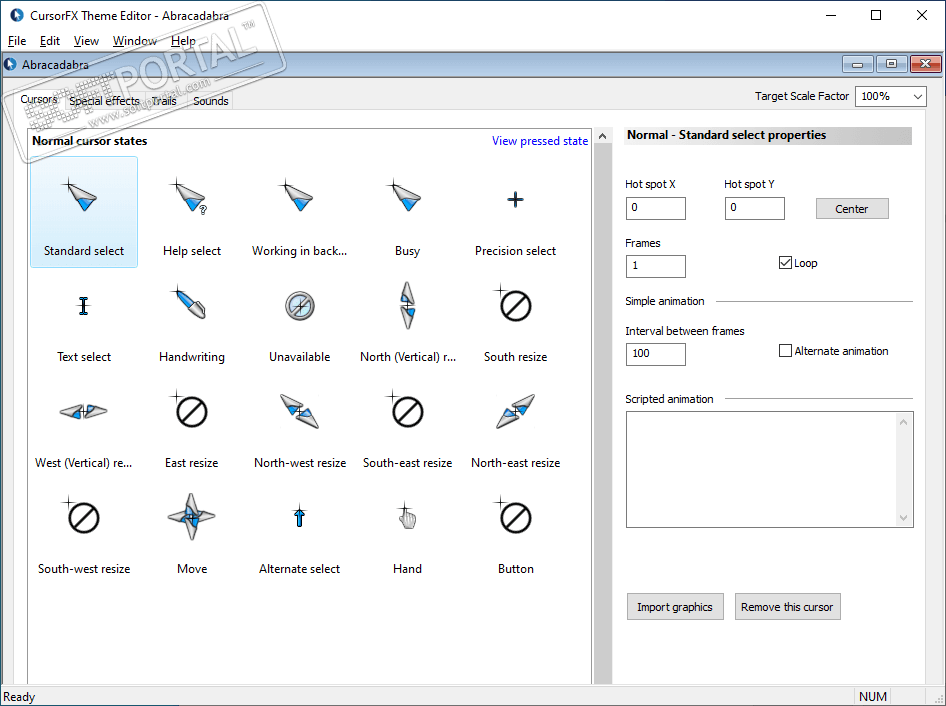Switch to the Trails tab
The height and width of the screenshot is (706, 946).
164,101
